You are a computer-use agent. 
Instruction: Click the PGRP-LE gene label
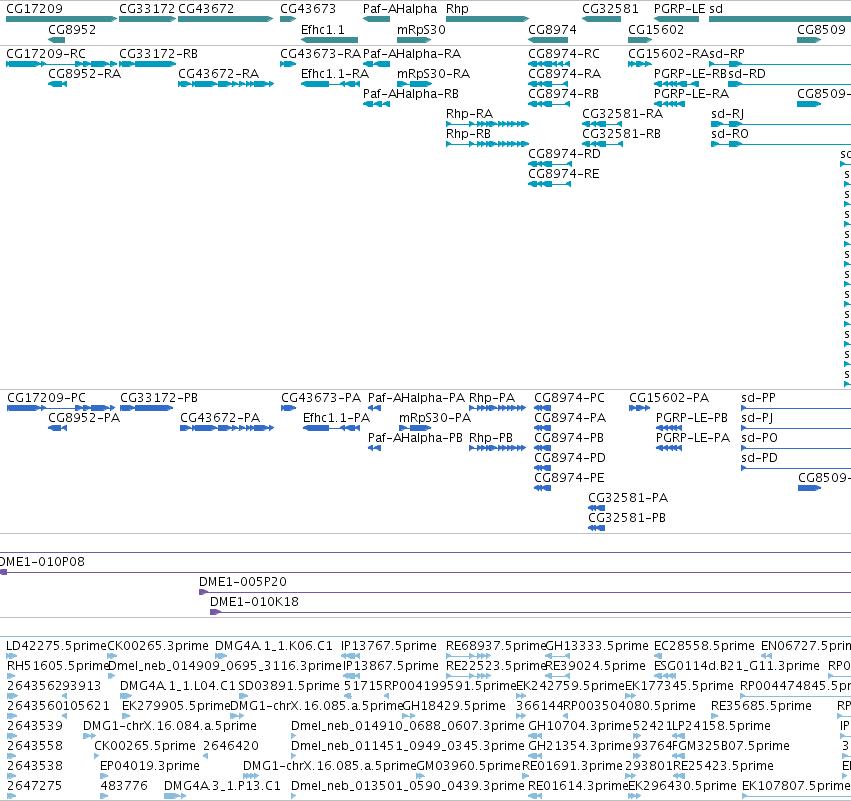coord(679,9)
